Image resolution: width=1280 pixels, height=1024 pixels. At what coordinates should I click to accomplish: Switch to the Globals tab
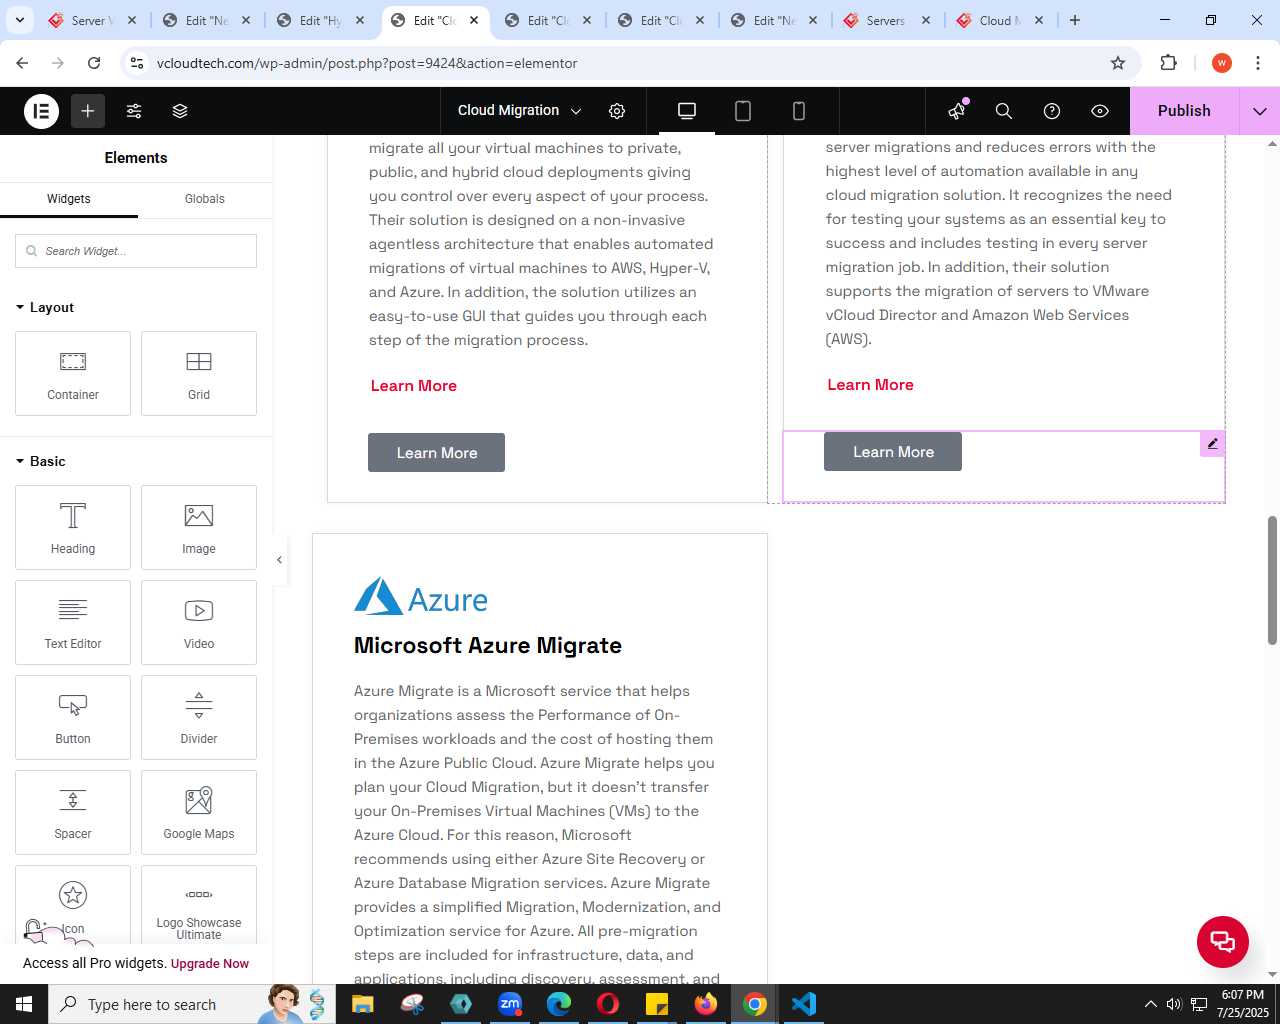pyautogui.click(x=205, y=199)
